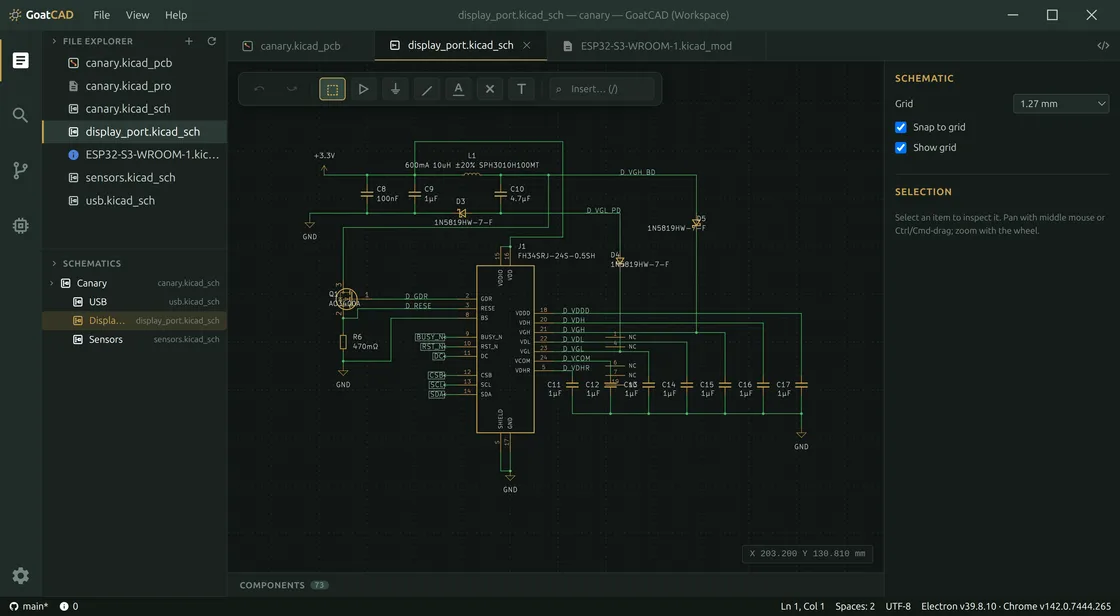This screenshot has height=616, width=1120.
Task: Click the Spaces: 2 status entry
Action: coord(855,606)
